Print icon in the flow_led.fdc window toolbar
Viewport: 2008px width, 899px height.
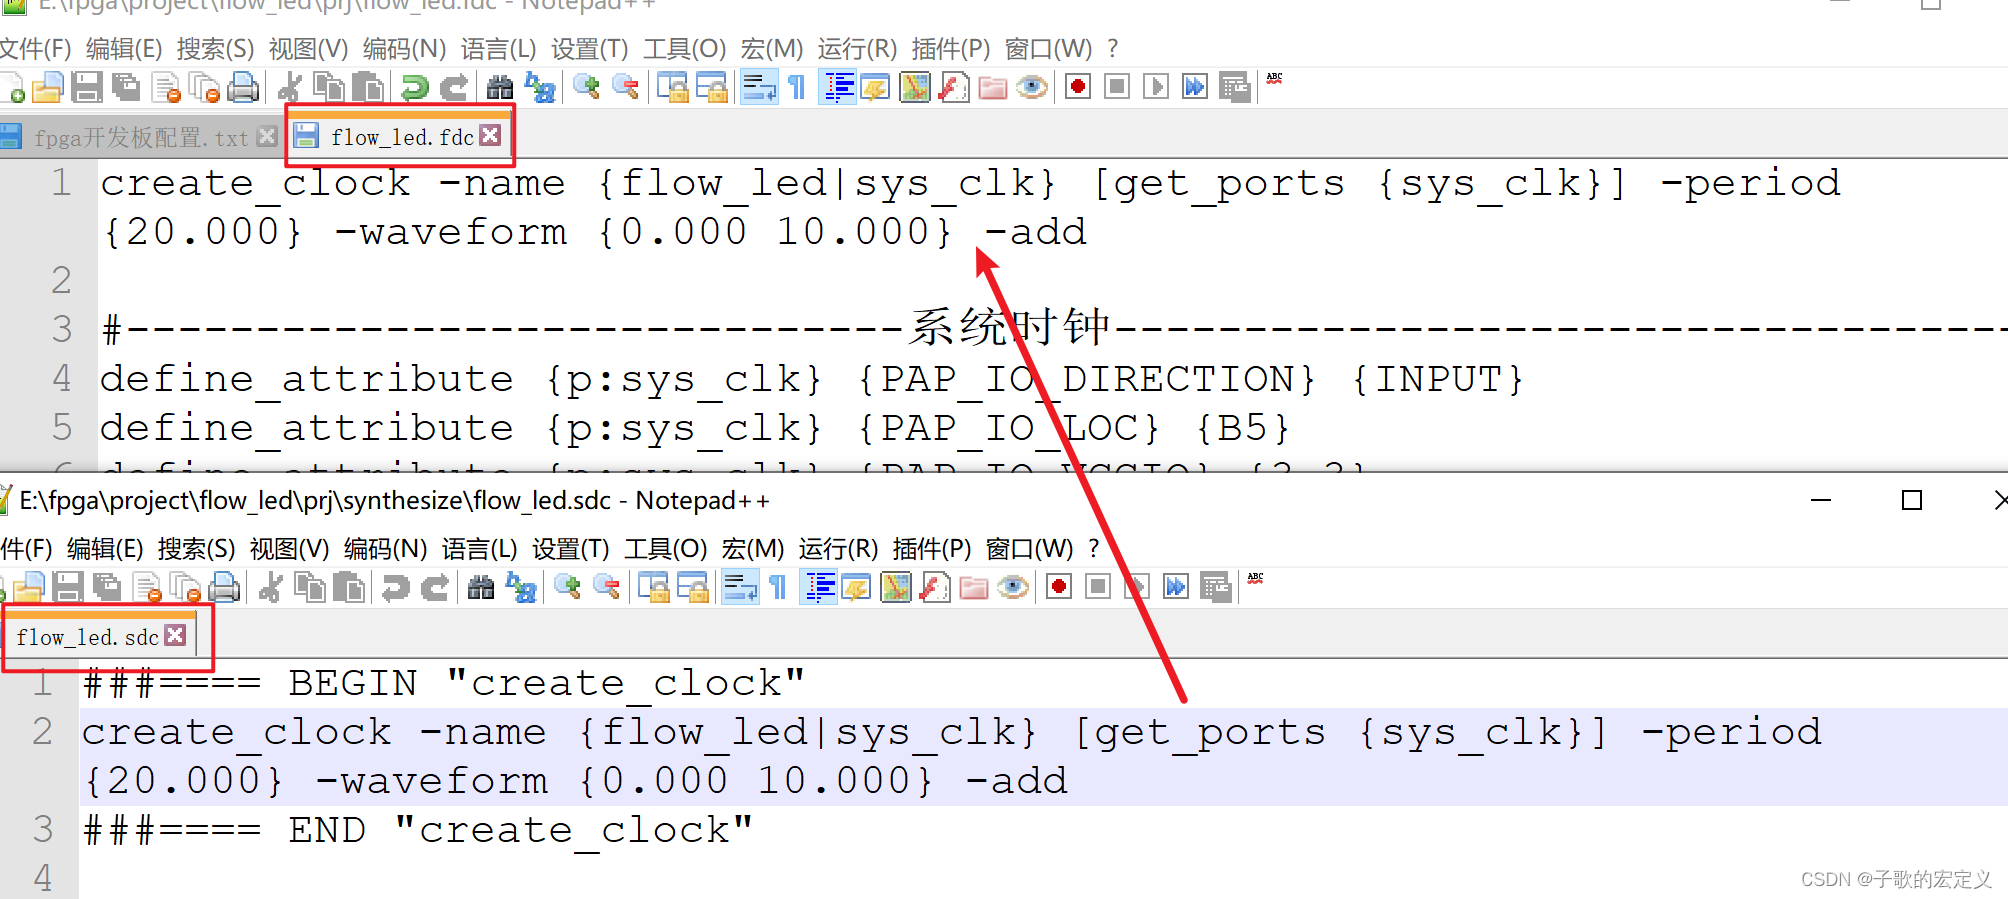pyautogui.click(x=243, y=88)
